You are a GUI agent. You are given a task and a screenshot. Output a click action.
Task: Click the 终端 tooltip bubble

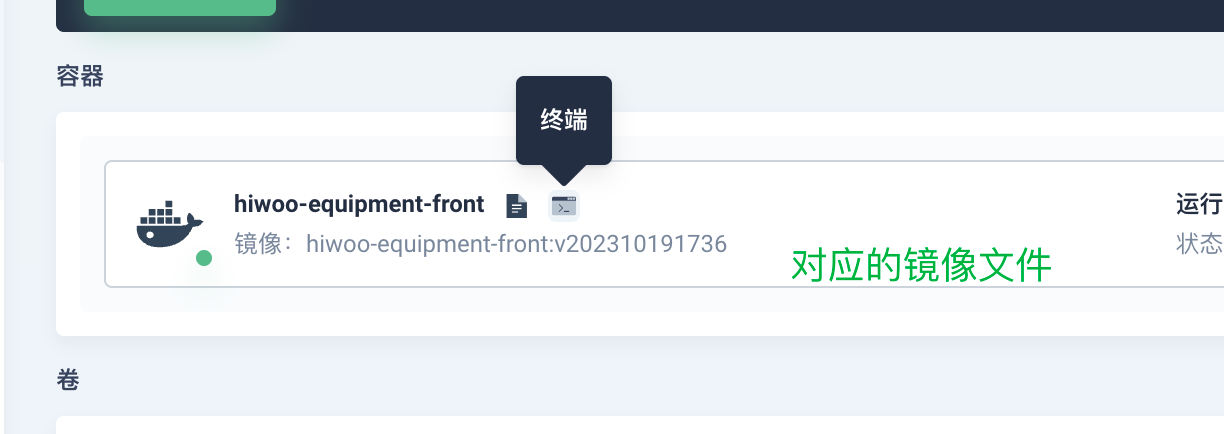[x=563, y=120]
